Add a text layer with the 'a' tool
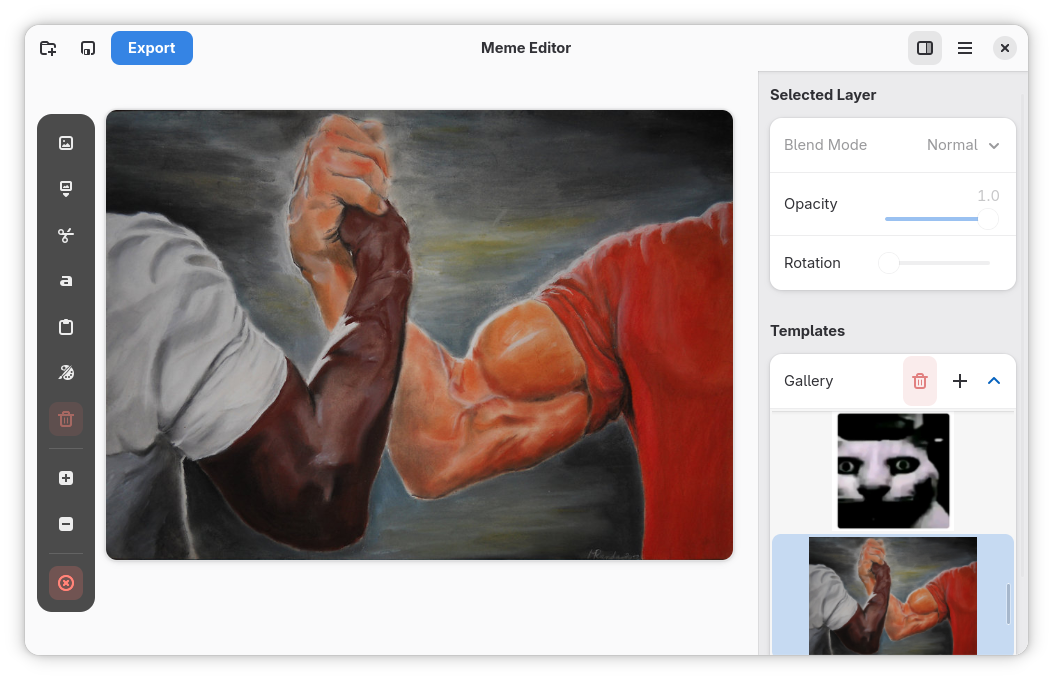This screenshot has width=1053, height=680. [x=66, y=281]
